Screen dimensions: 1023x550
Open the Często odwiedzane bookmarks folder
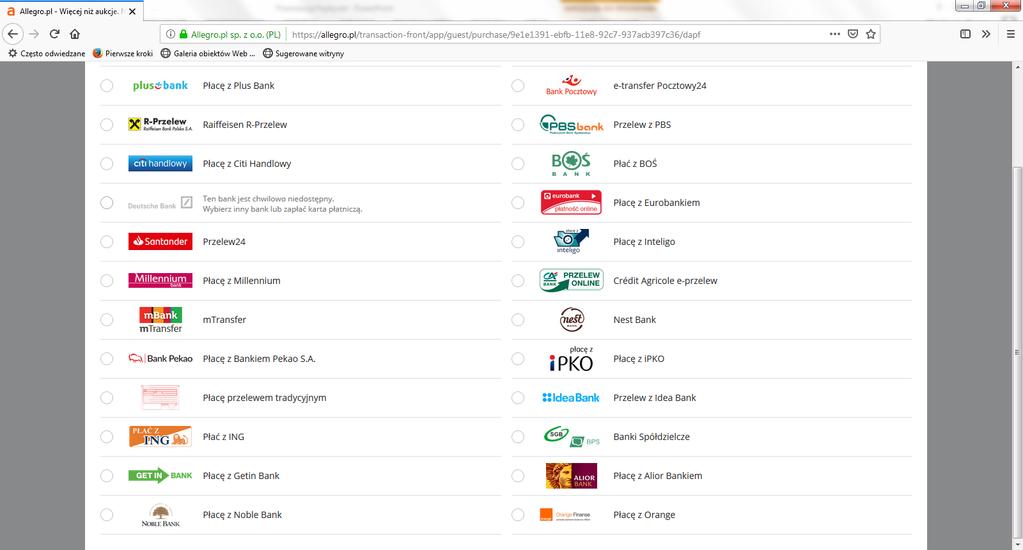pyautogui.click(x=46, y=53)
